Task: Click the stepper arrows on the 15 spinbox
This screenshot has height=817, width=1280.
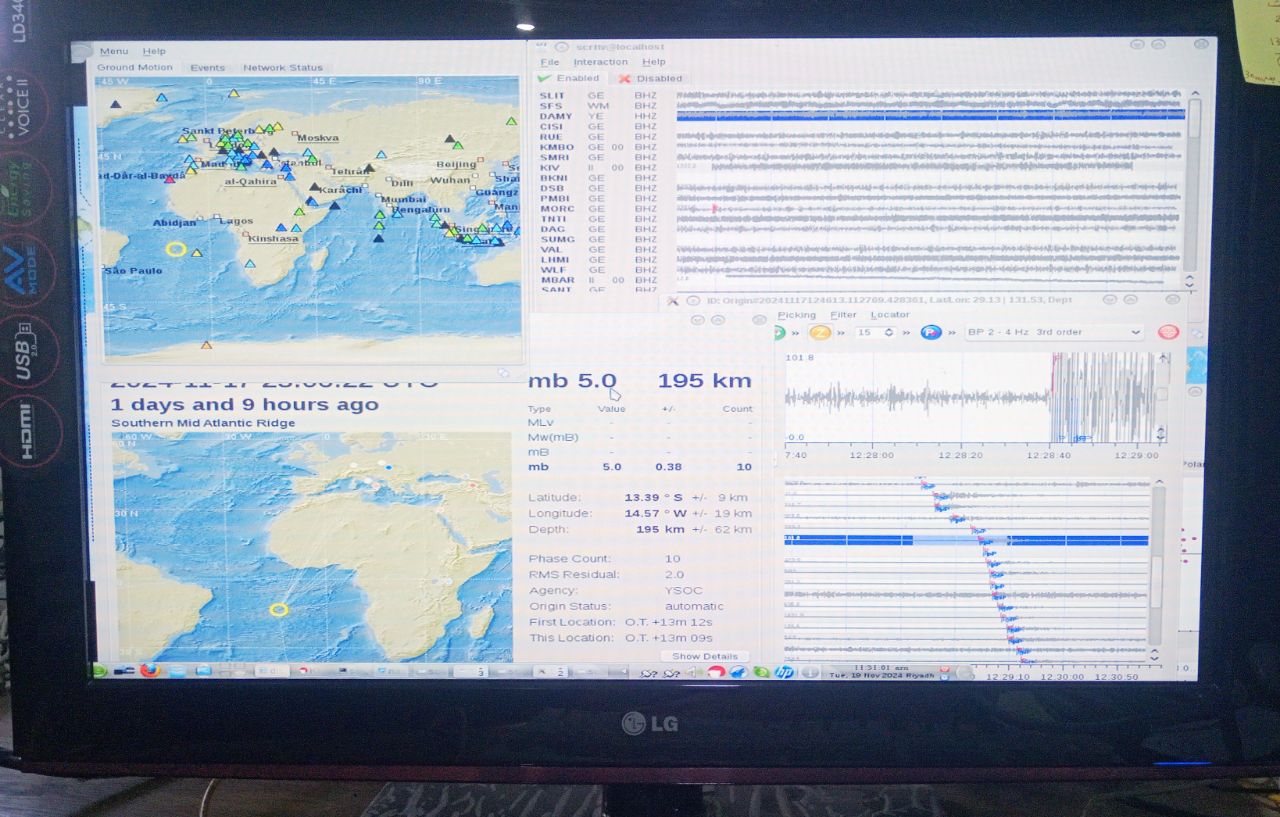Action: pos(889,332)
